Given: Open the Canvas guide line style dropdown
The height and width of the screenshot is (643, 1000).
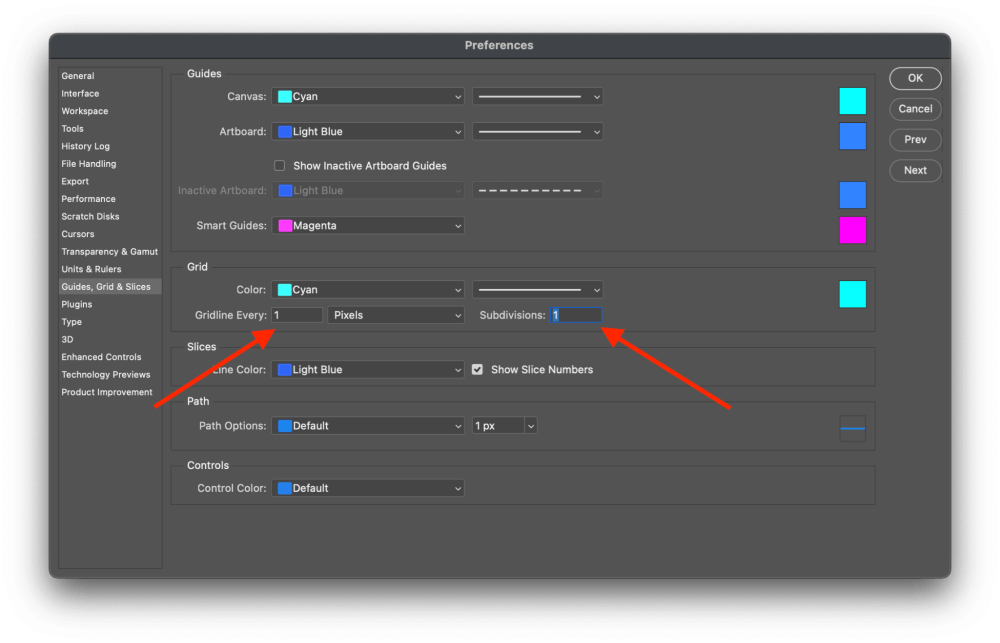Looking at the screenshot, I should (x=537, y=96).
